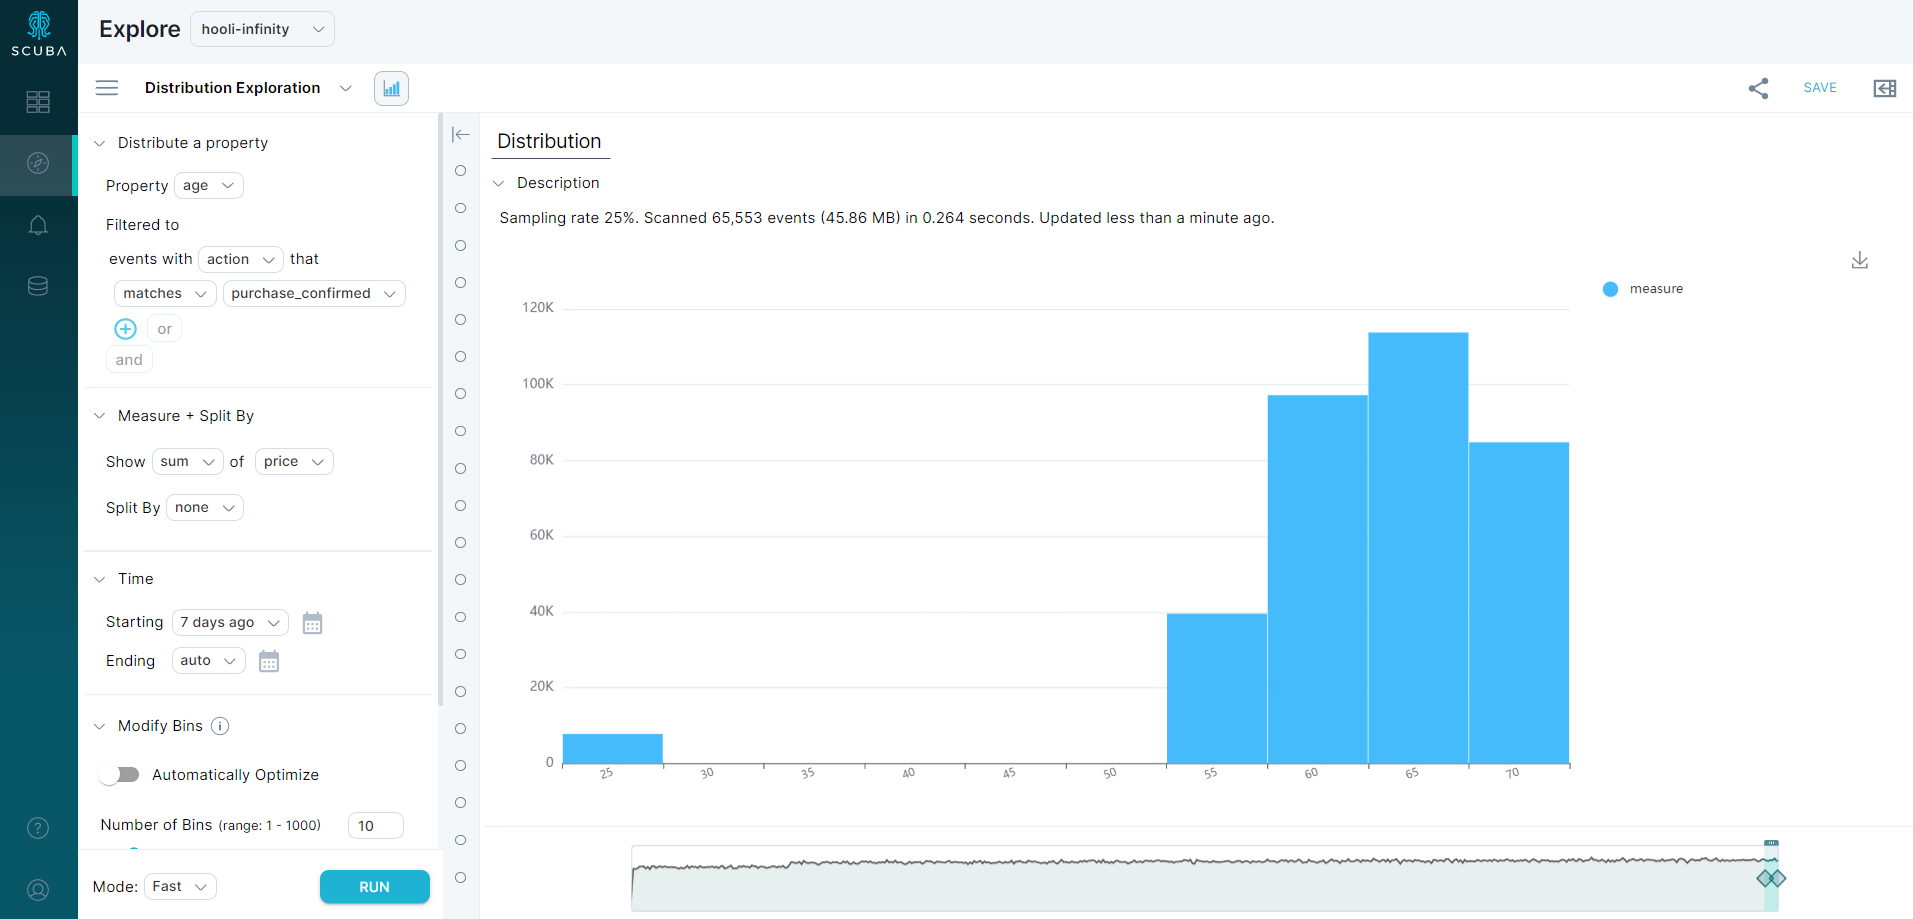1913x919 pixels.
Task: Select the Distribution tab
Action: point(549,141)
